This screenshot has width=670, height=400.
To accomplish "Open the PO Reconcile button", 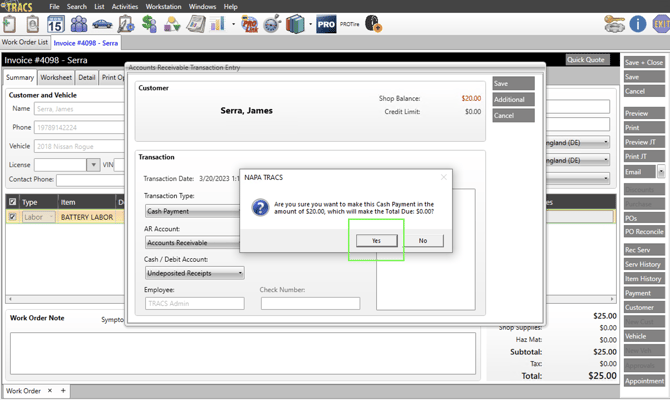I will pyautogui.click(x=644, y=232).
